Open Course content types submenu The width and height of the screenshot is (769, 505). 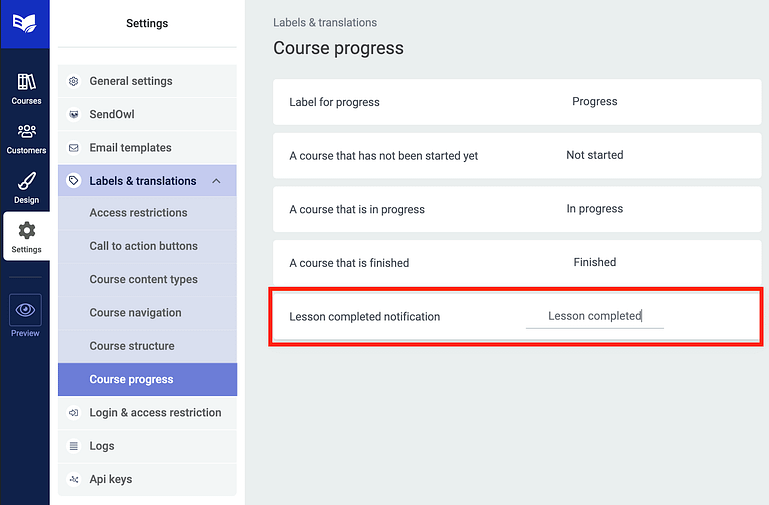click(x=143, y=280)
